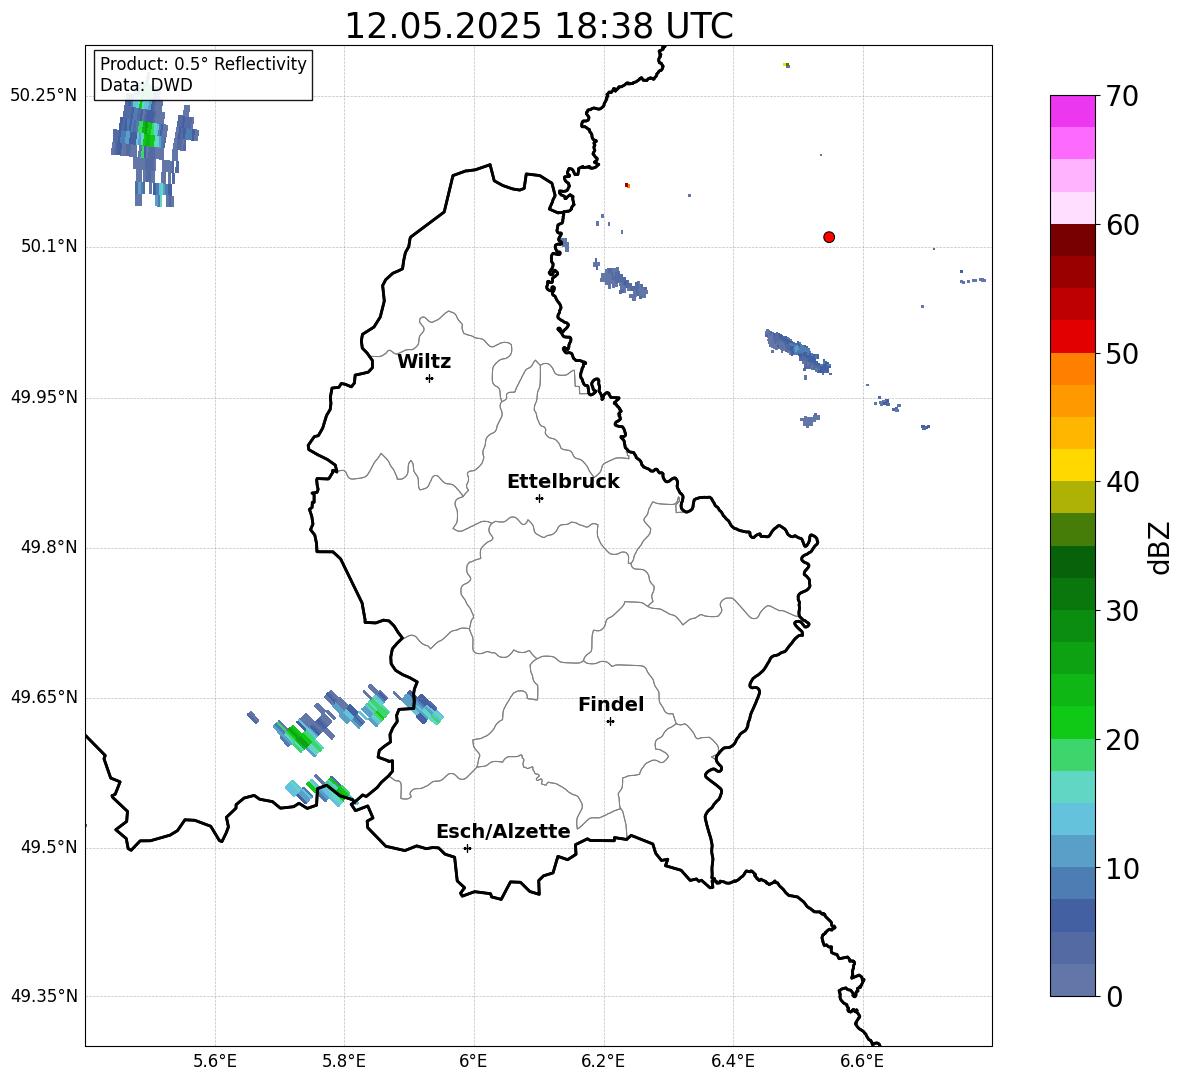This screenshot has width=1184, height=1081.
Task: Click the longitude label 6°E
Action: pyautogui.click(x=473, y=1061)
